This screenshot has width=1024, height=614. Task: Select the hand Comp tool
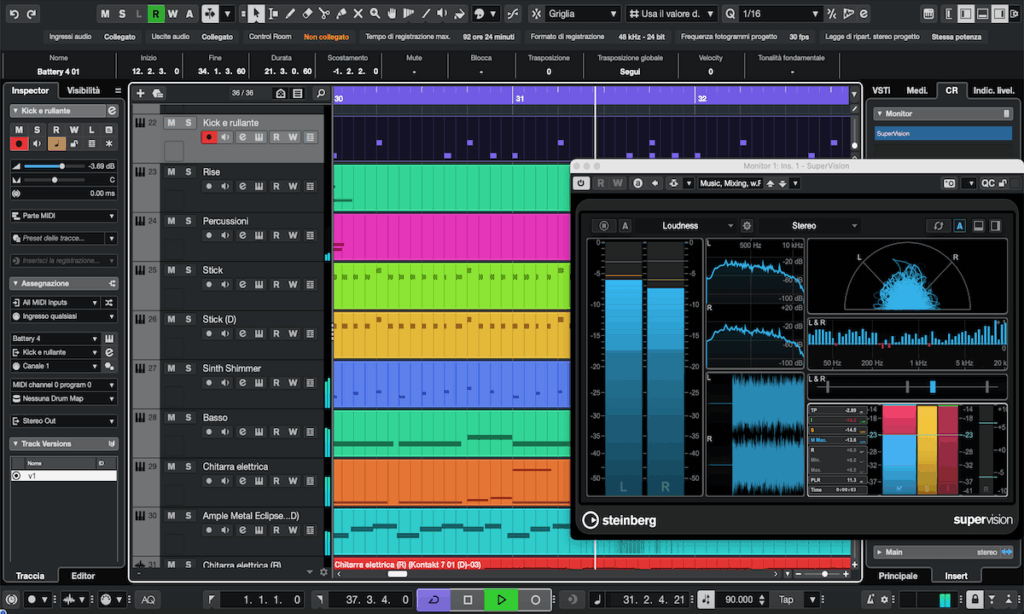point(392,13)
